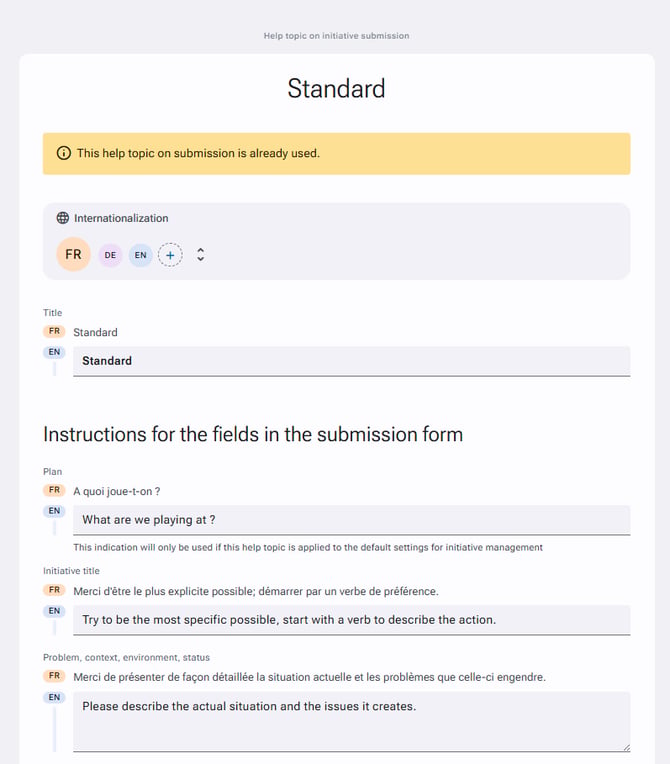Click the textarea resize handle corner
This screenshot has height=764, width=670.
click(626, 747)
